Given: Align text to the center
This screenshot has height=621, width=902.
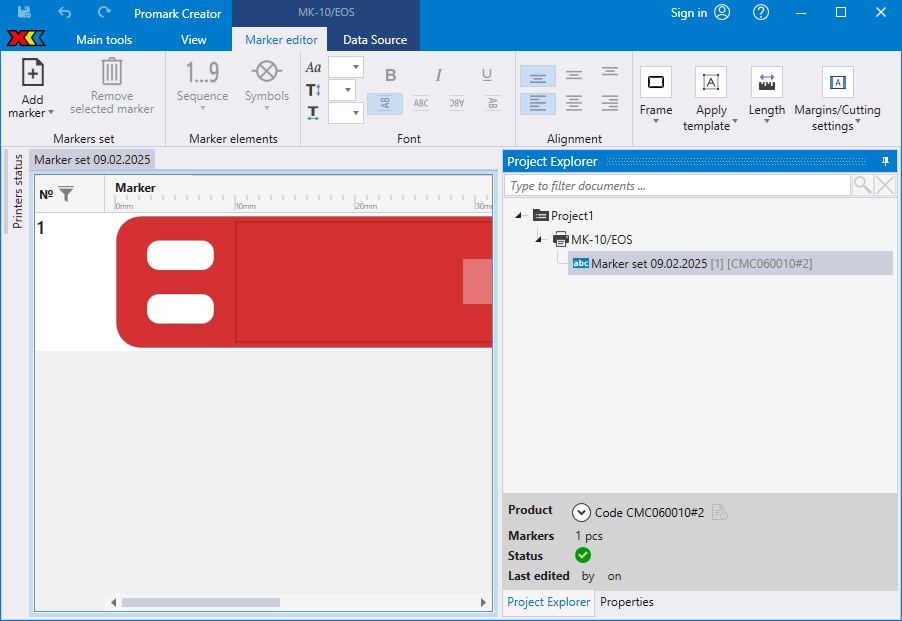Looking at the screenshot, I should coord(574,104).
